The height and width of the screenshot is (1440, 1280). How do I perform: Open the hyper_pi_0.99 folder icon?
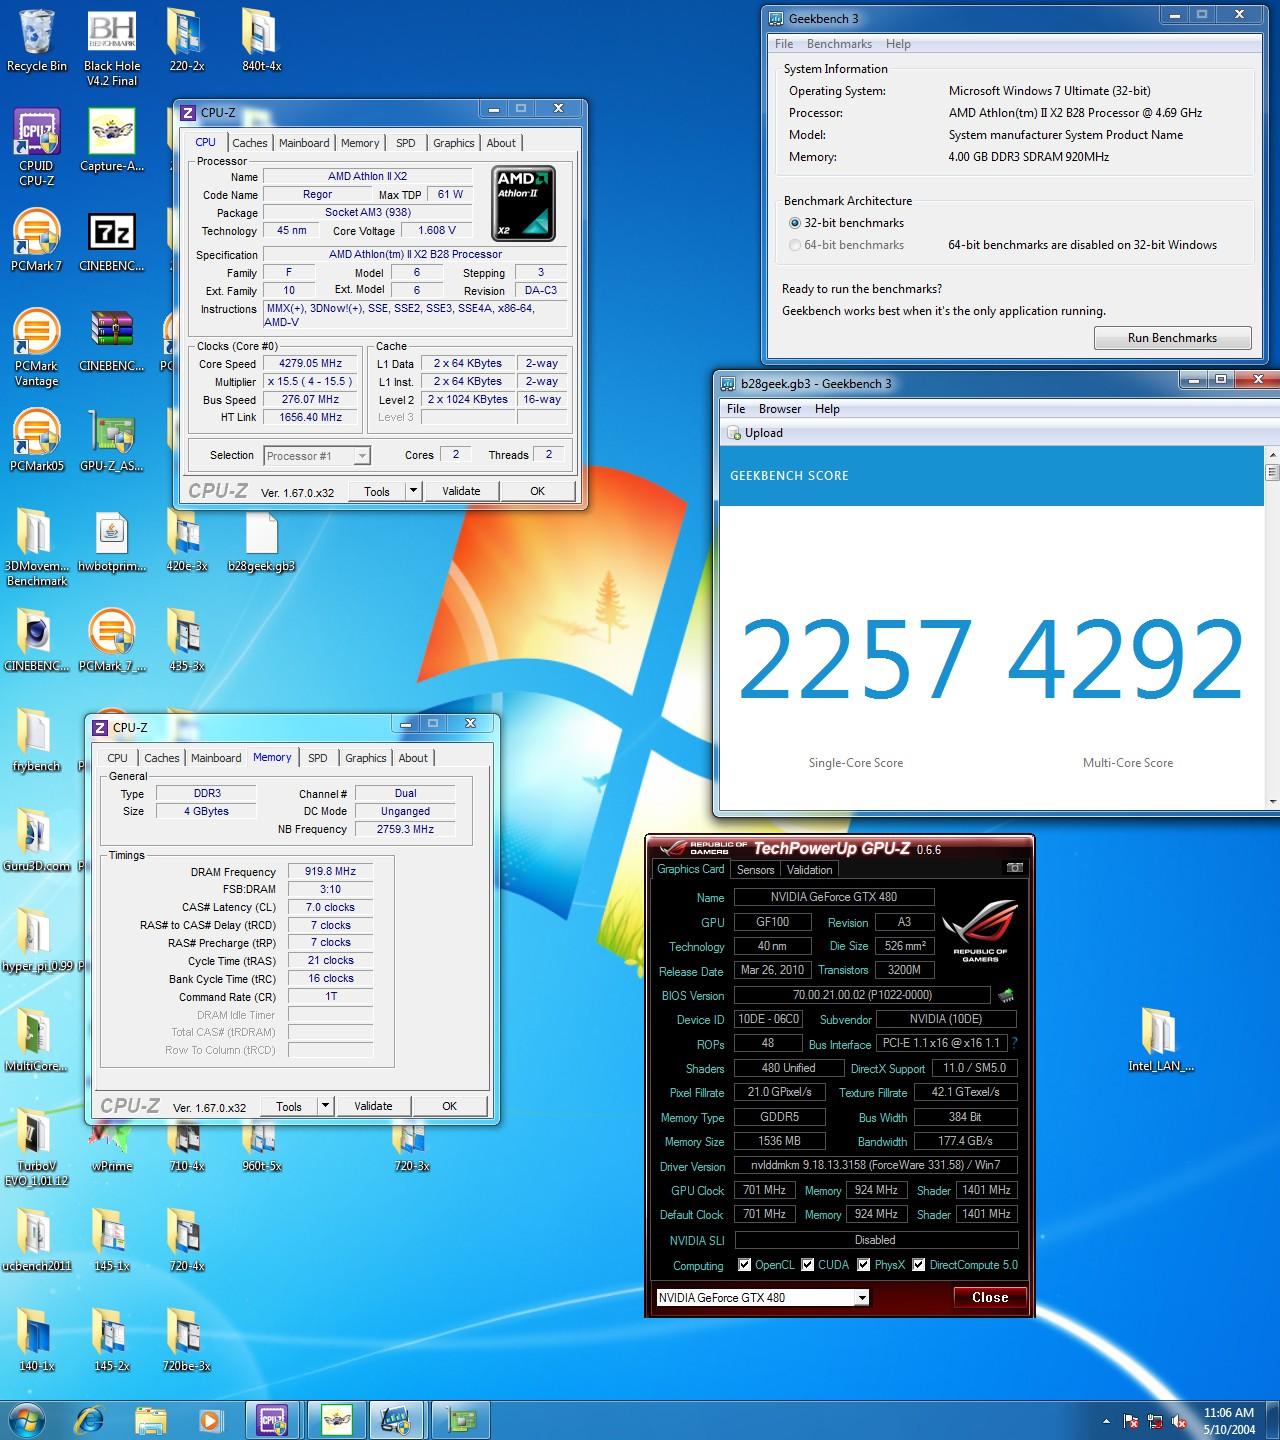37,941
